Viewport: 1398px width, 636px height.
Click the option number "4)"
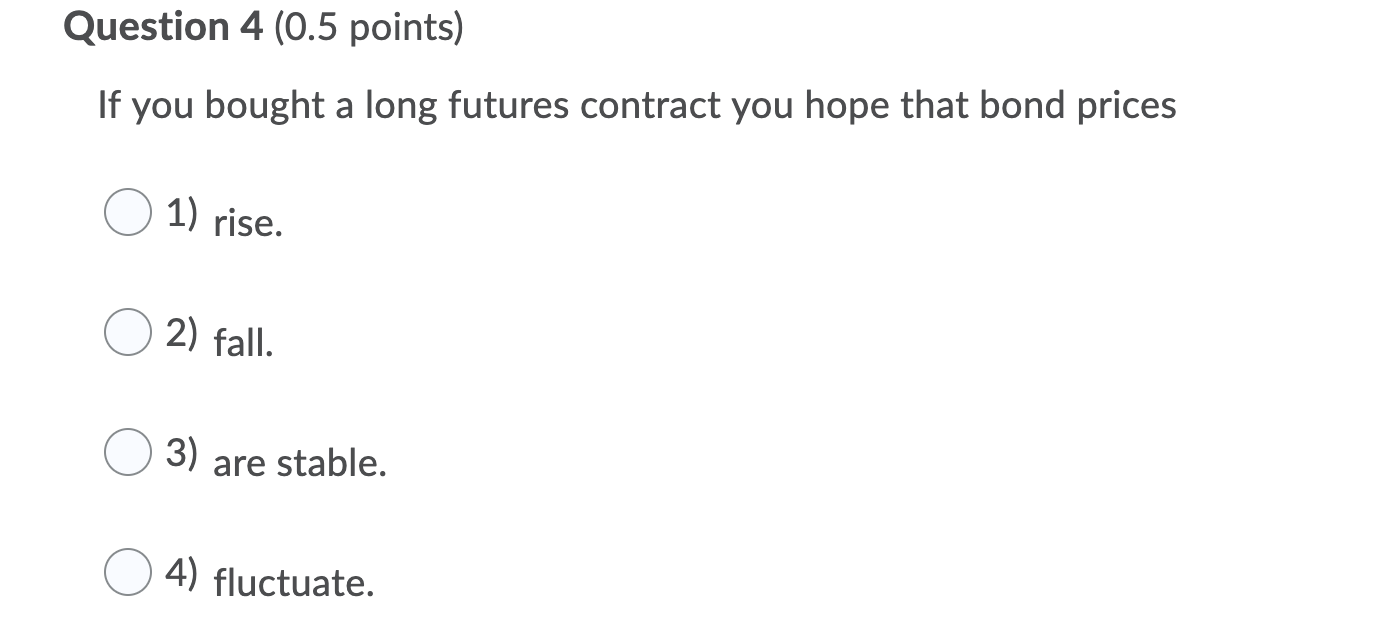(182, 573)
